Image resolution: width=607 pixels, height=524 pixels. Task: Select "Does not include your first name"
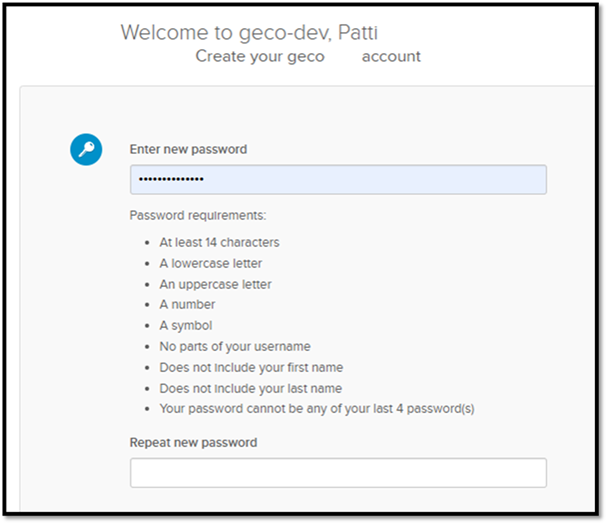(x=251, y=367)
